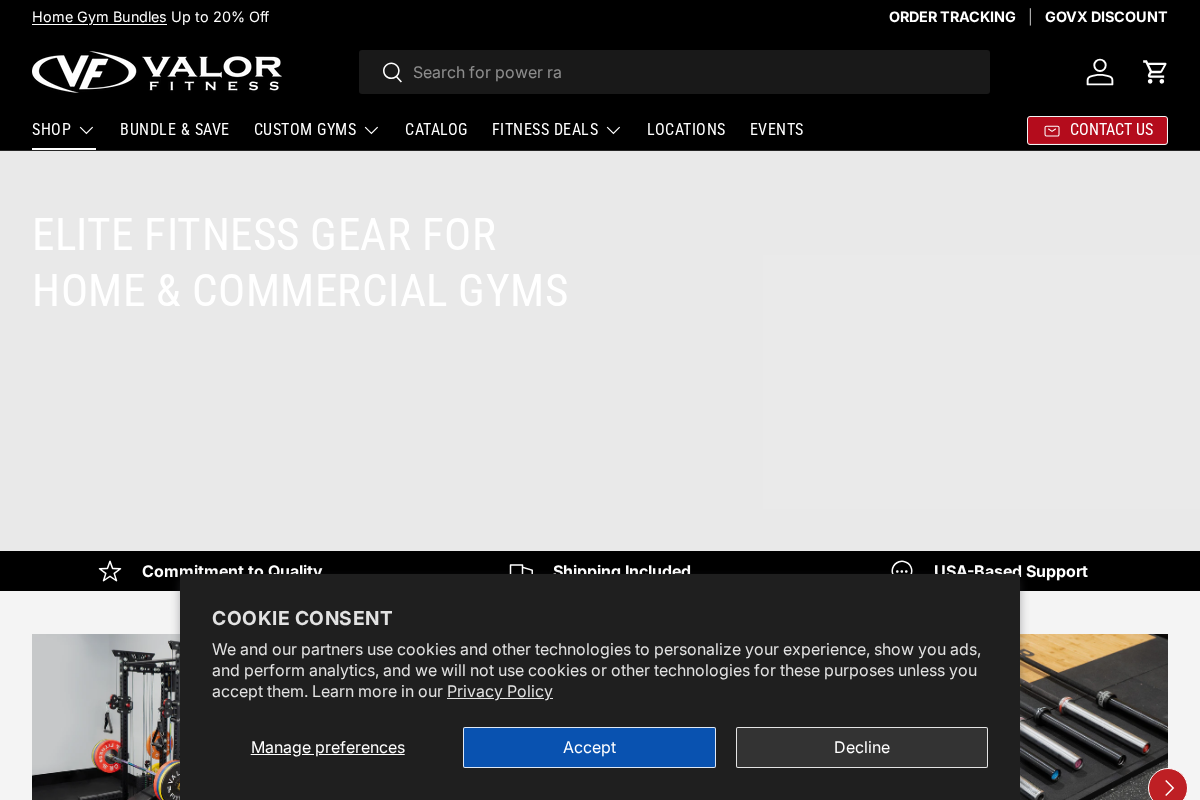1200x800 pixels.
Task: Open the shopping cart icon
Action: click(1155, 72)
